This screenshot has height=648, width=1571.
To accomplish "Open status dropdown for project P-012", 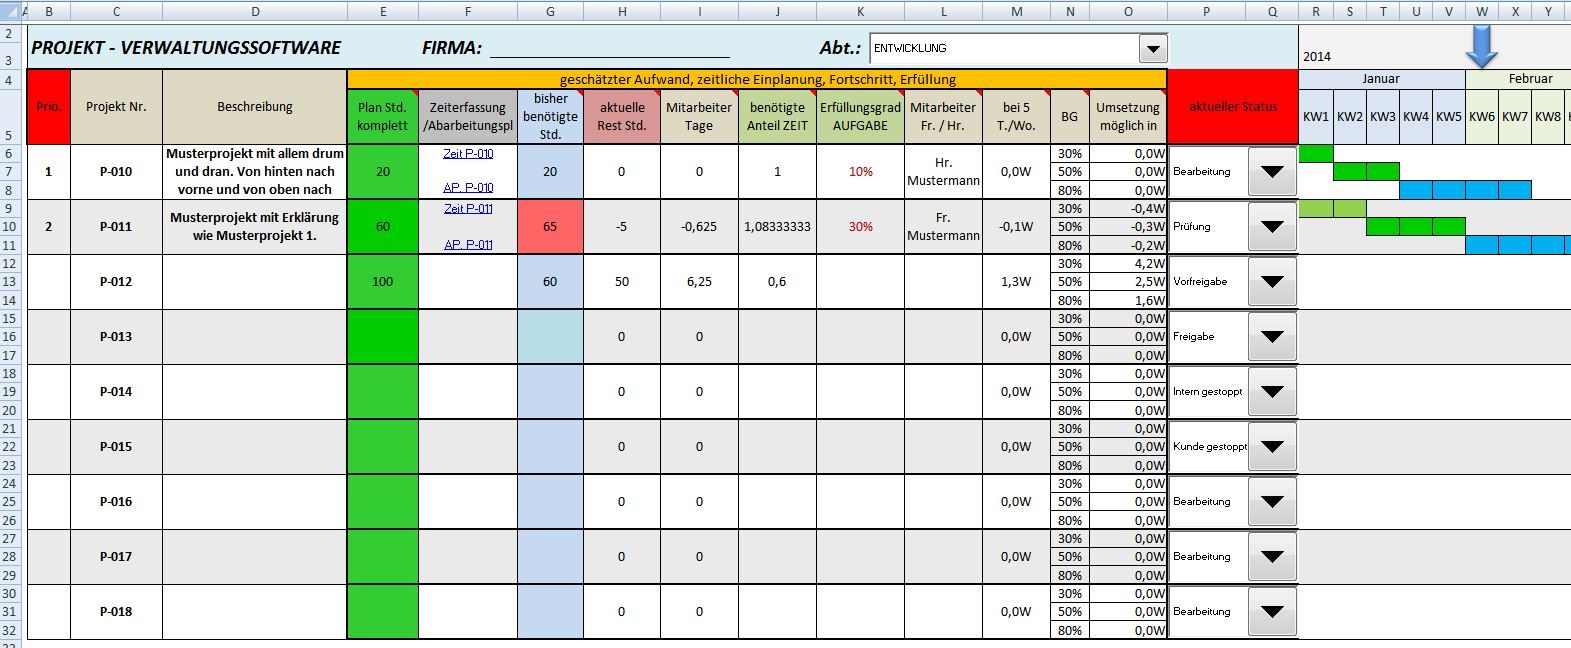I will tap(1272, 282).
